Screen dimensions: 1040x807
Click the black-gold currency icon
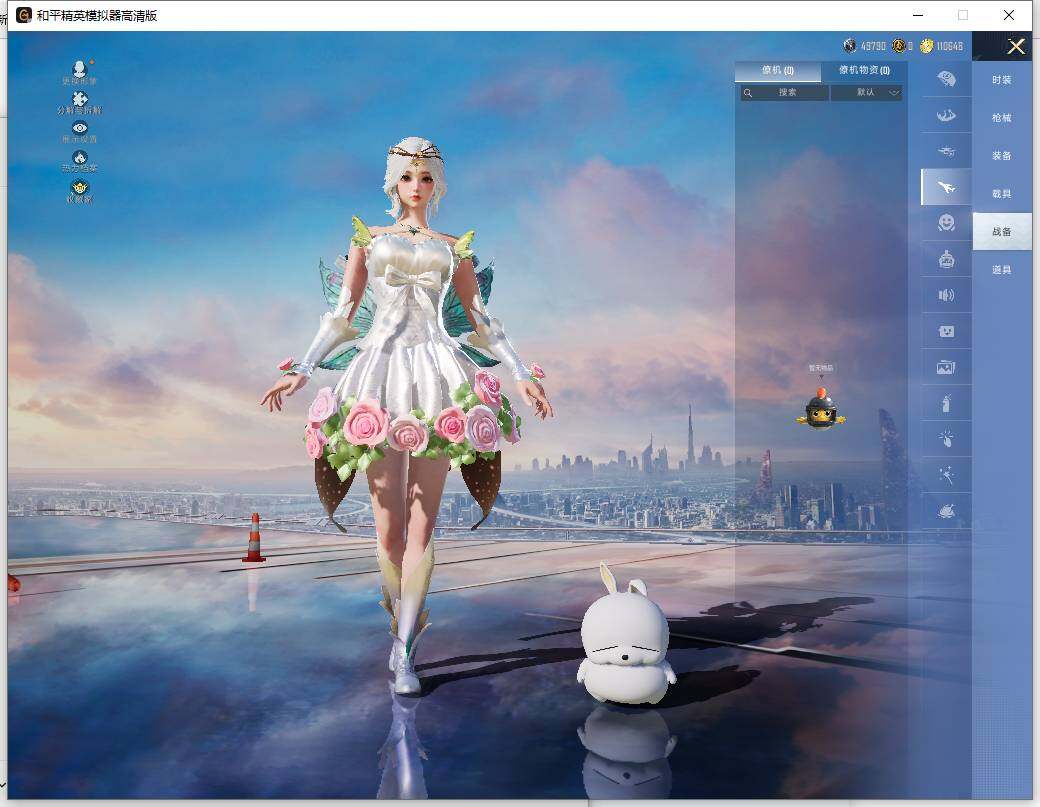[x=898, y=46]
